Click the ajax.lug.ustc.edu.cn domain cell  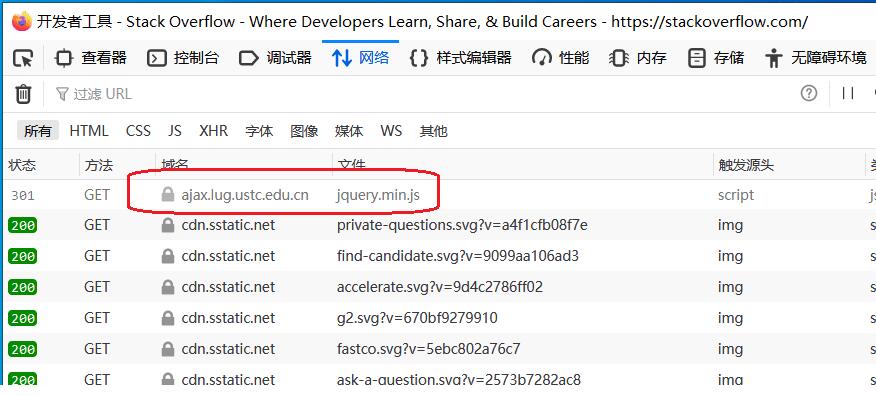tap(245, 195)
